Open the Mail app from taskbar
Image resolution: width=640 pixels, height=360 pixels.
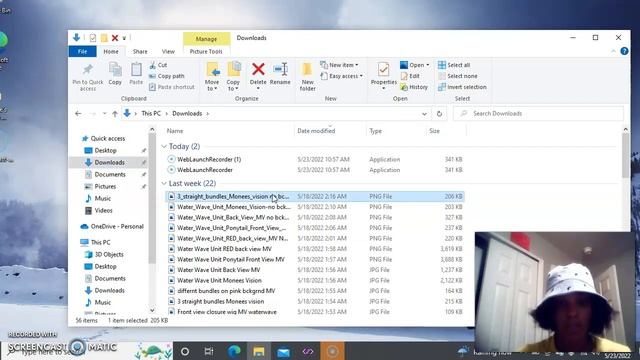283,351
